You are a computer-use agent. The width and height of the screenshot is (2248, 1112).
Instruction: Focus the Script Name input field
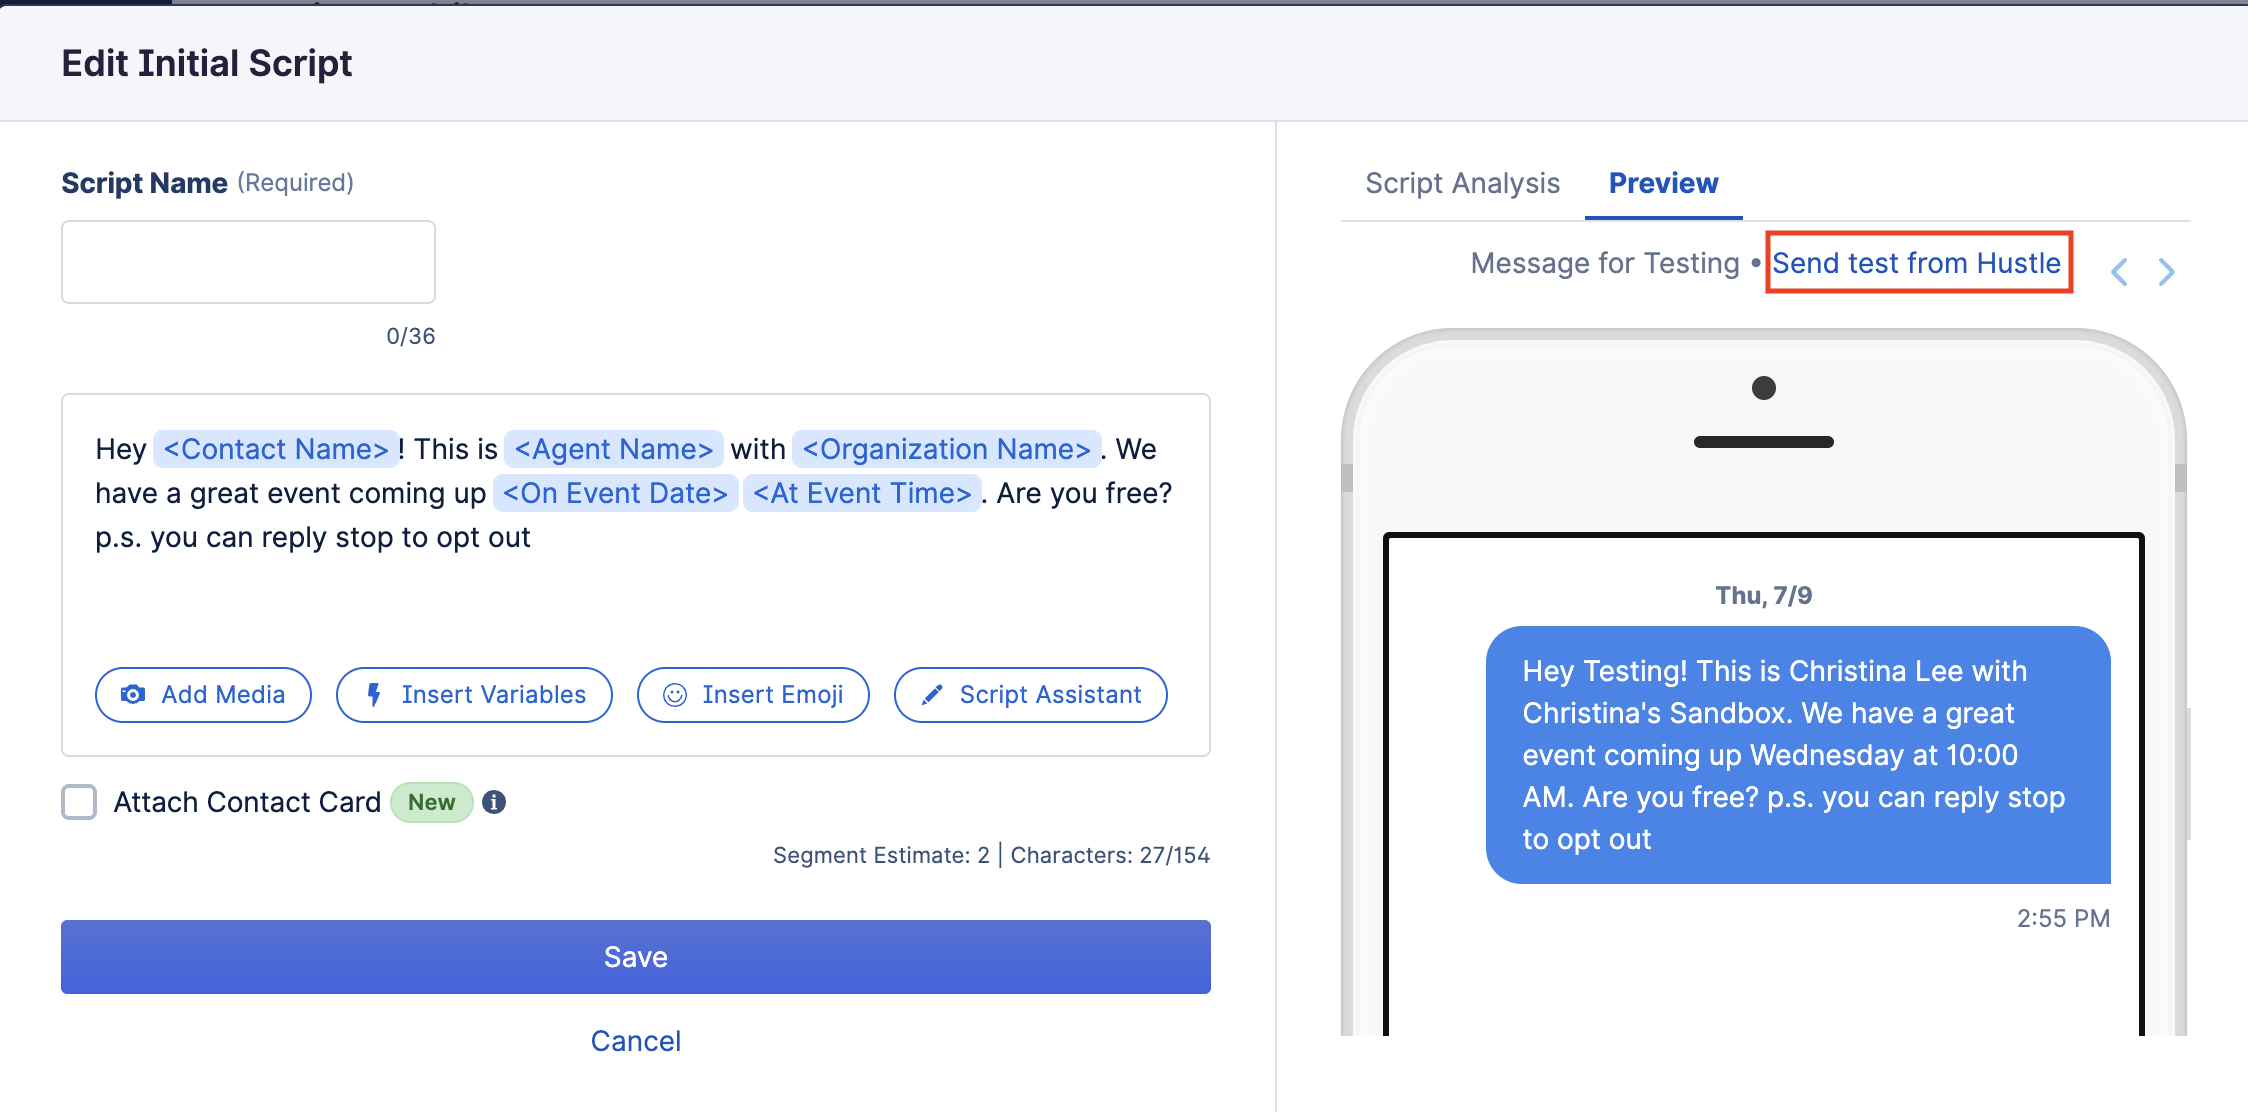click(x=248, y=262)
